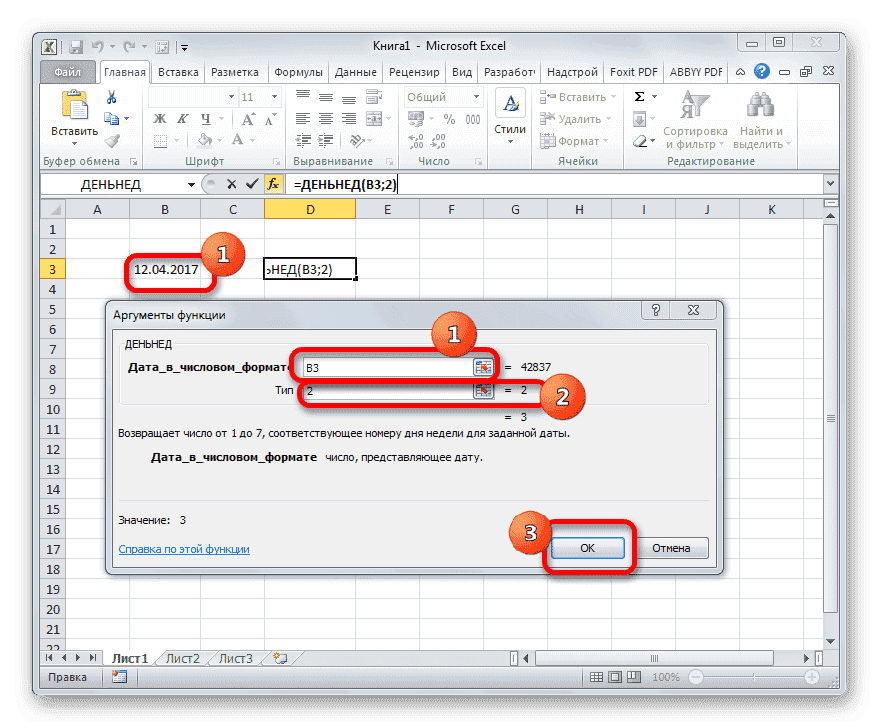This screenshot has width=879, height=728.
Task: Toggle italic formatting (К)
Action: (x=185, y=118)
